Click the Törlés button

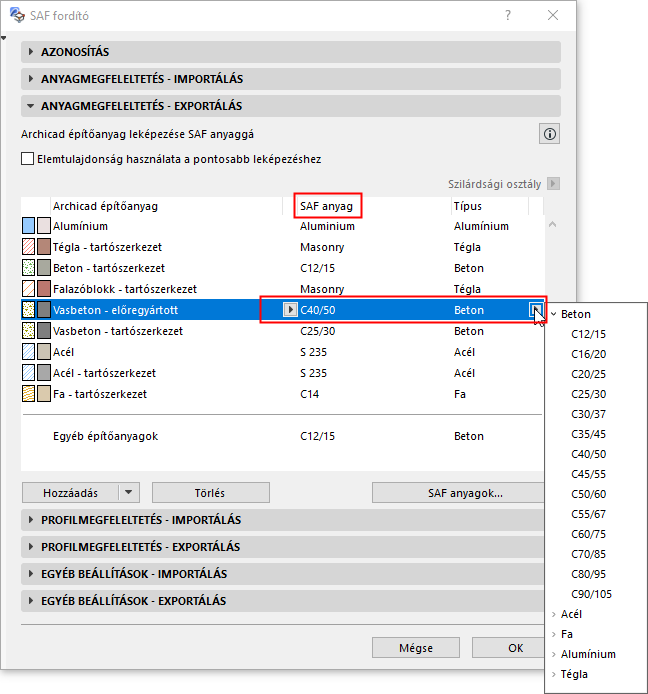point(211,493)
